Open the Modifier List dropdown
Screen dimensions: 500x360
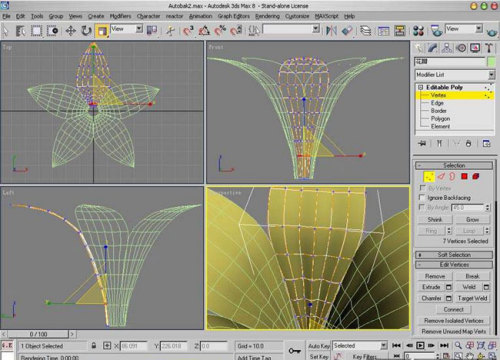[455, 75]
